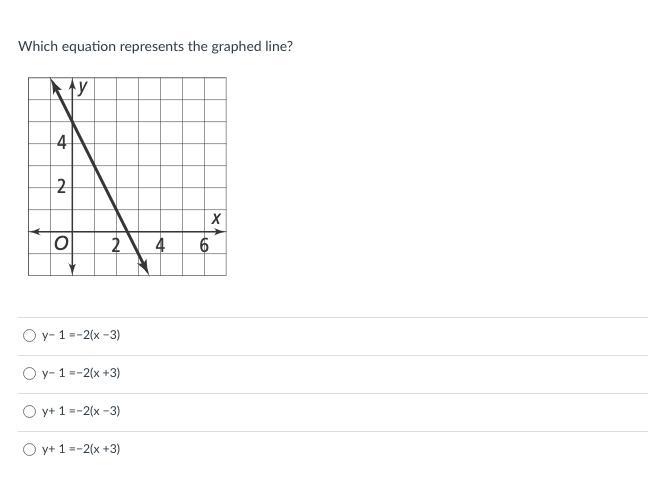Select radio button for y− 1 =−2(x +3)
This screenshot has height=487, width=660.
coord(29,373)
